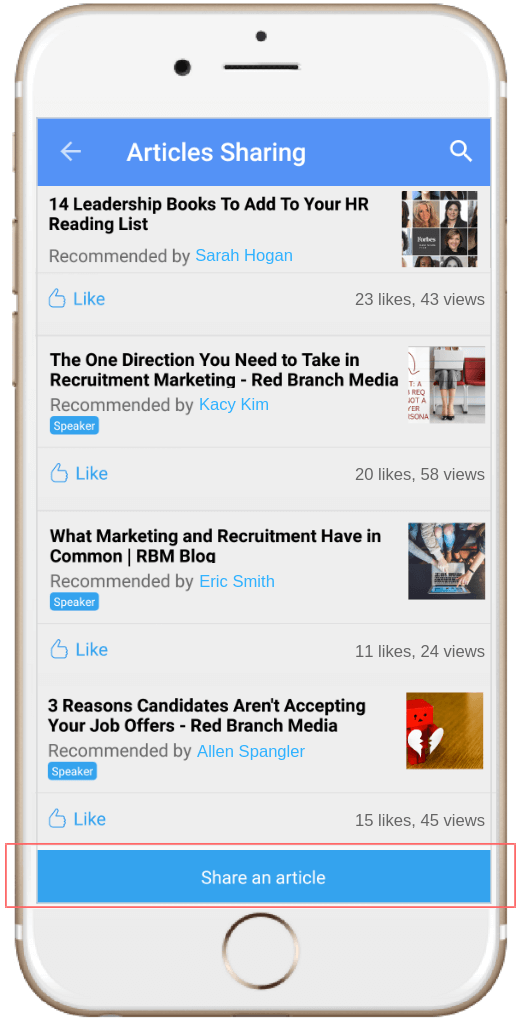522x1021 pixels.
Task: Open Eric Smith's profile link
Action: (237, 581)
